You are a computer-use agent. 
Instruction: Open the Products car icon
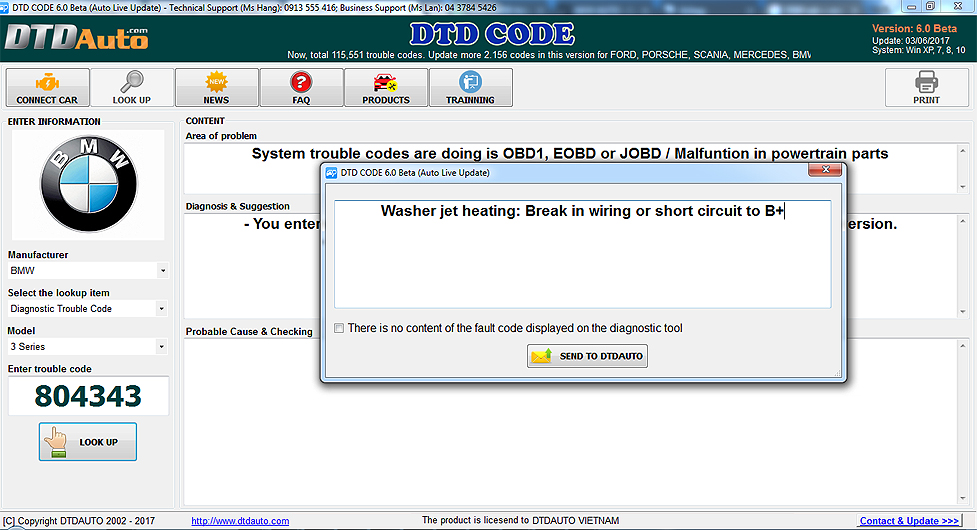(x=386, y=88)
